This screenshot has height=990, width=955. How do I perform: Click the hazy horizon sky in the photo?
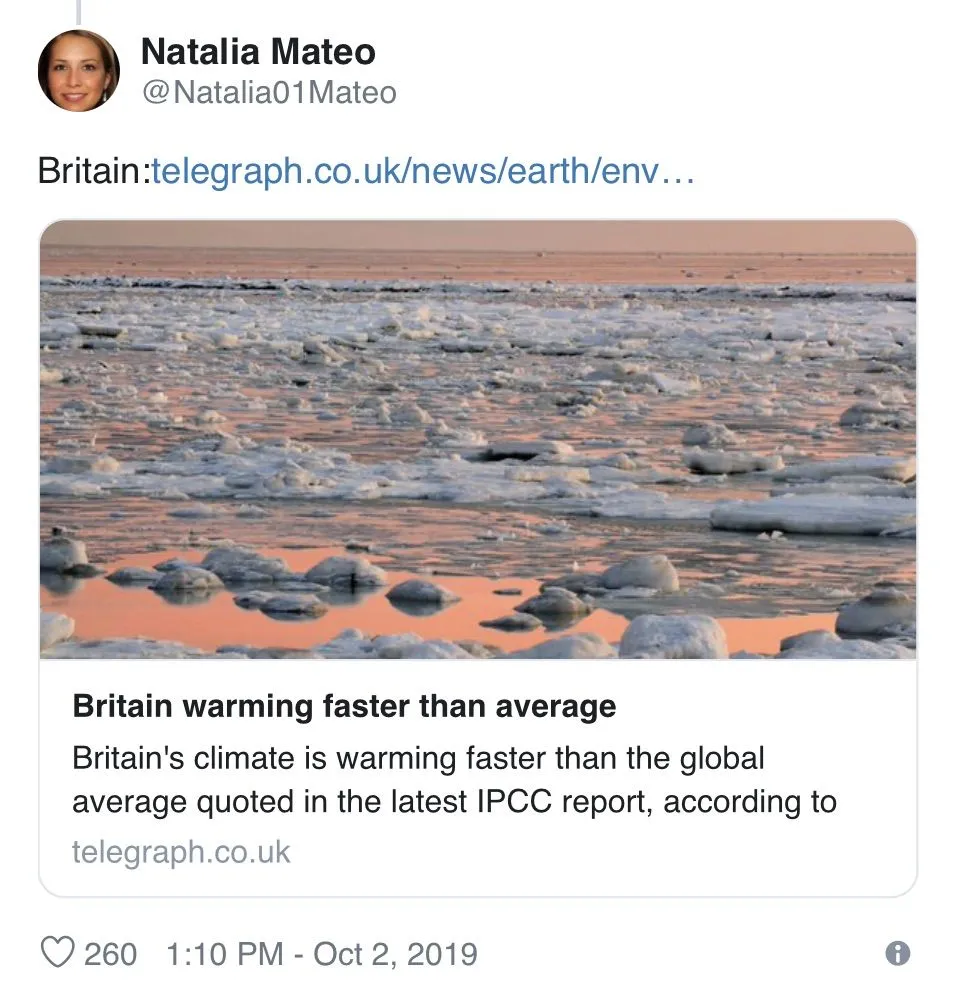click(x=478, y=235)
